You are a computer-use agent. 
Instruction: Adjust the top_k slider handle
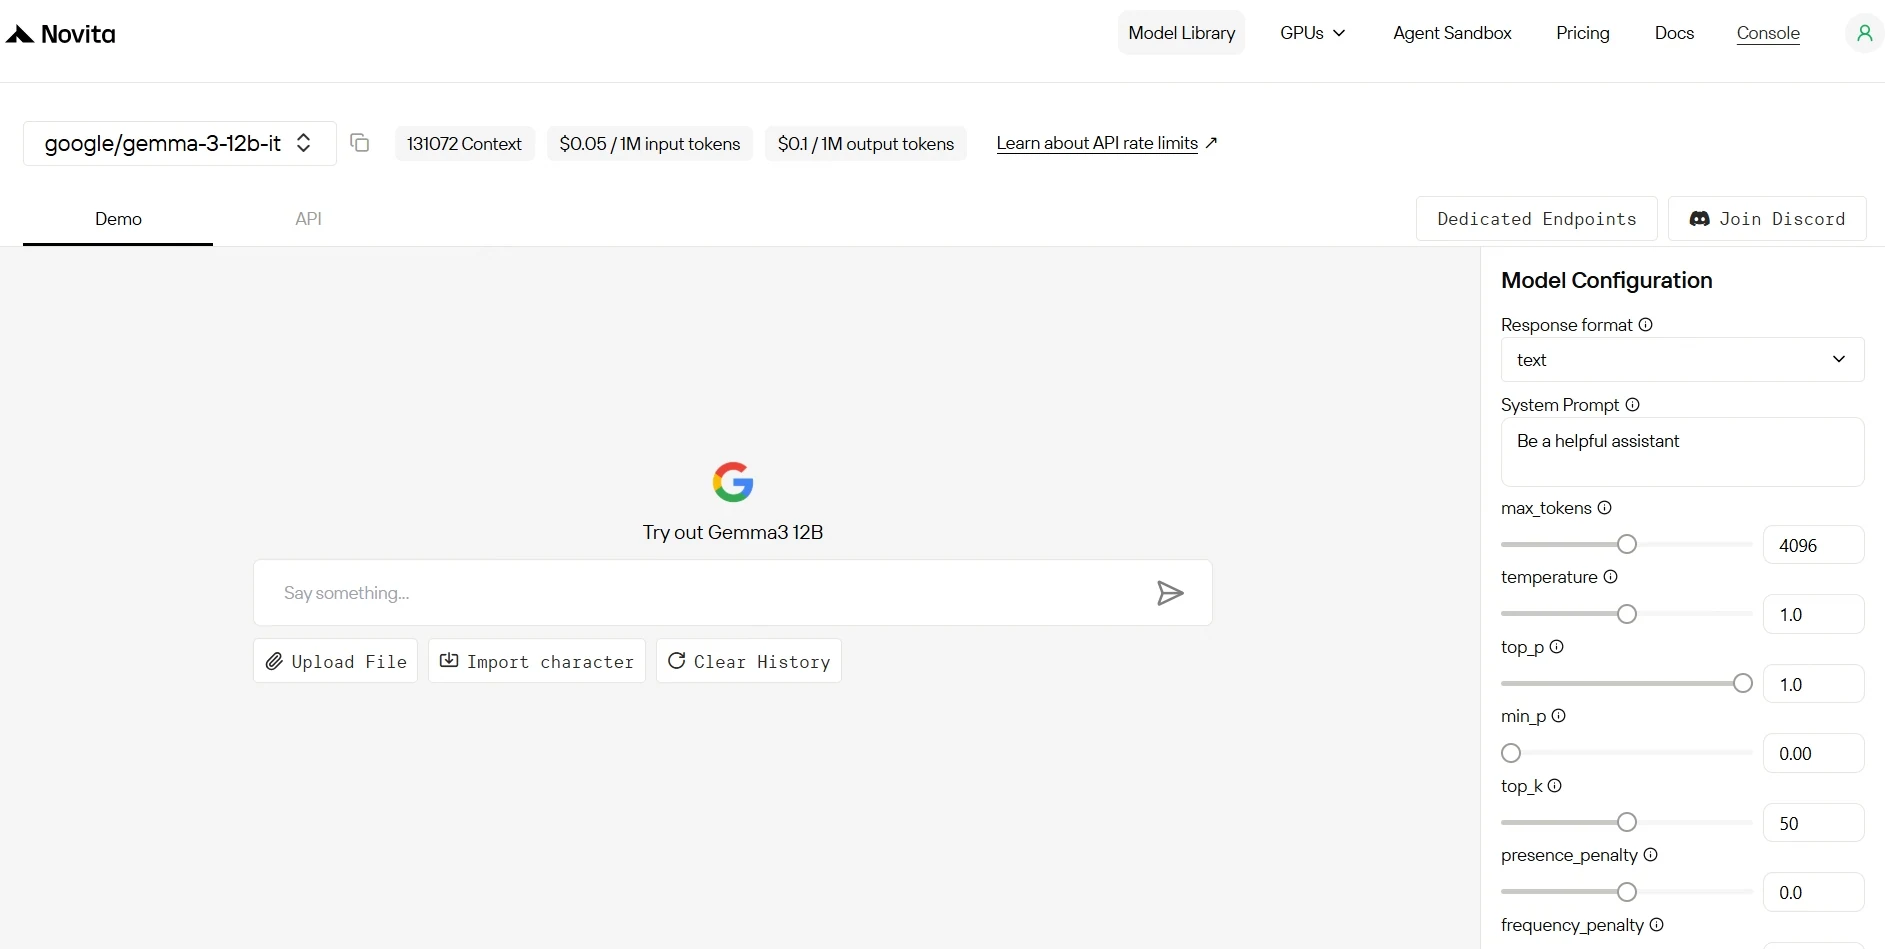pos(1627,822)
